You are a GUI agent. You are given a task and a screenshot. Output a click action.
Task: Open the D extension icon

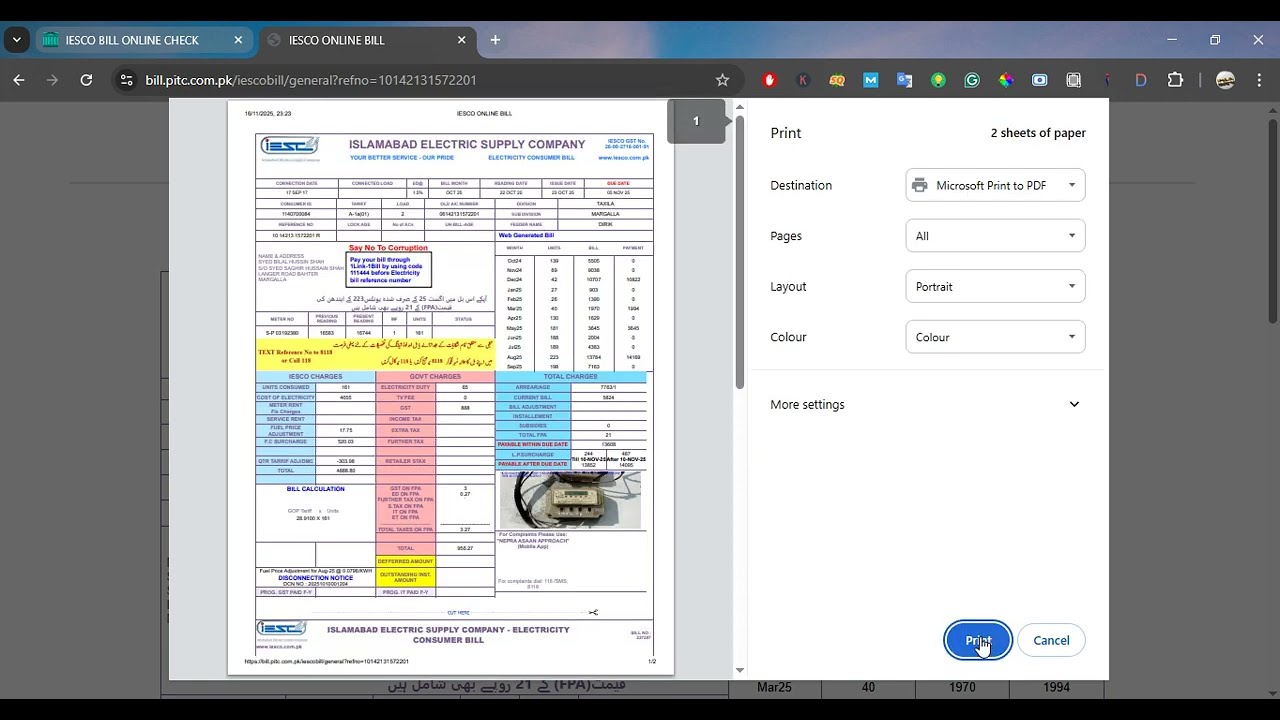1141,80
